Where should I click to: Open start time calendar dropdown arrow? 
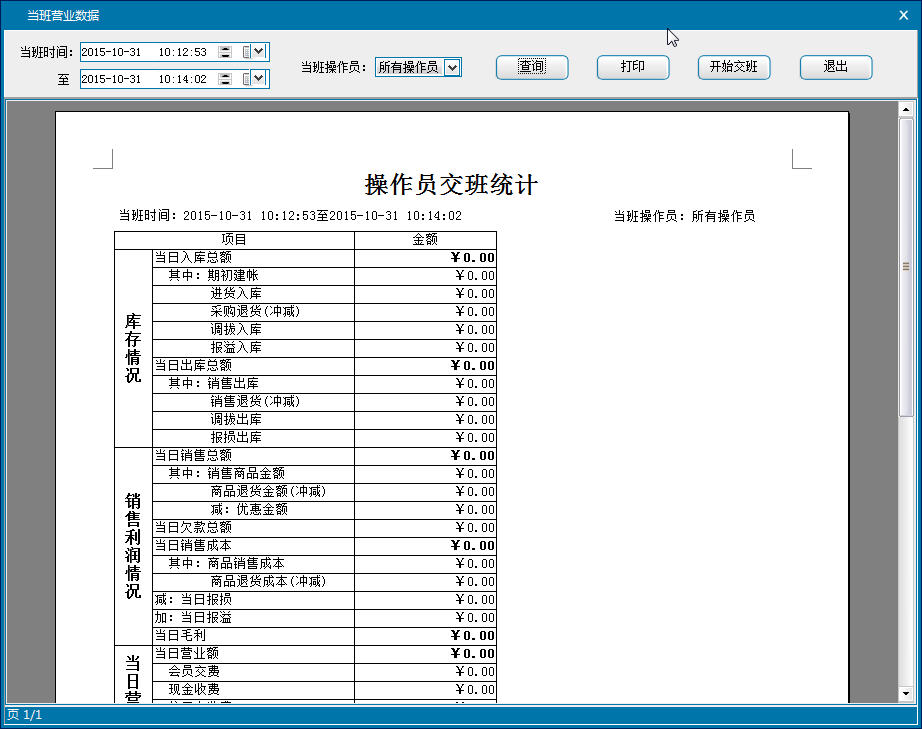tap(259, 52)
